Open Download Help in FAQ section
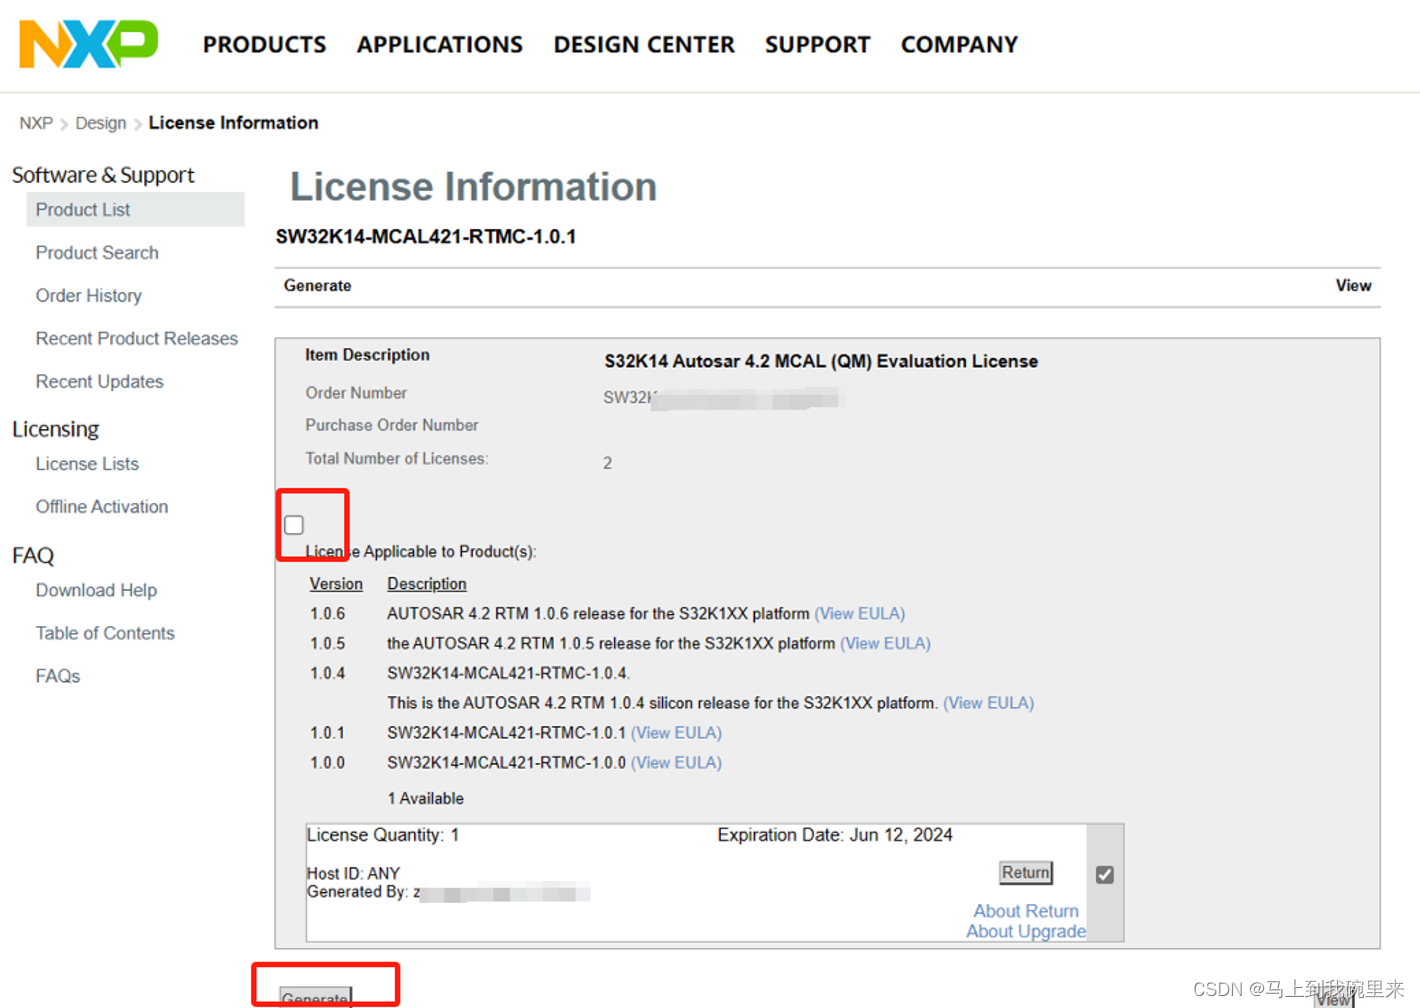 (96, 590)
